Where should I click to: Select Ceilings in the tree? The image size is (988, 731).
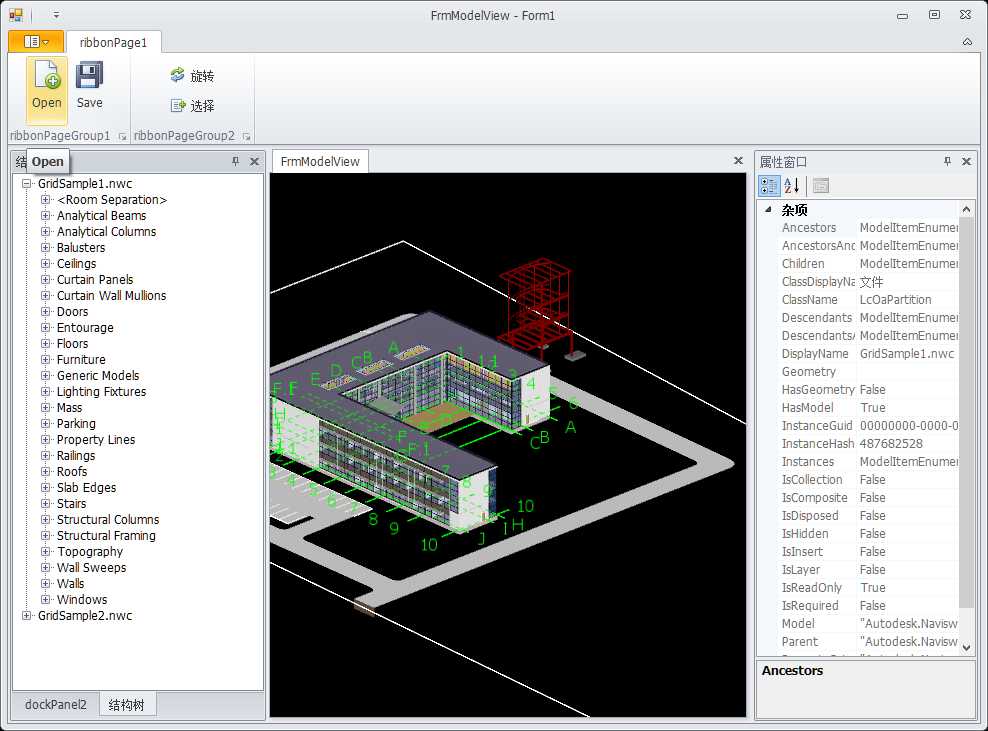click(76, 263)
